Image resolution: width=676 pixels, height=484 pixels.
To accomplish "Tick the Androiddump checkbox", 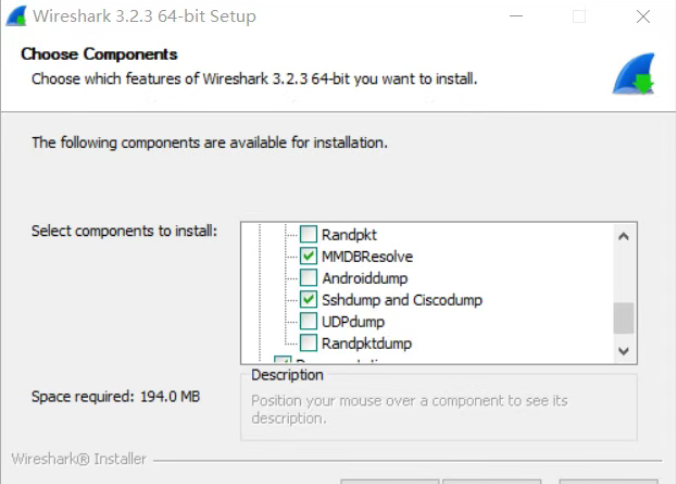I will click(x=308, y=278).
